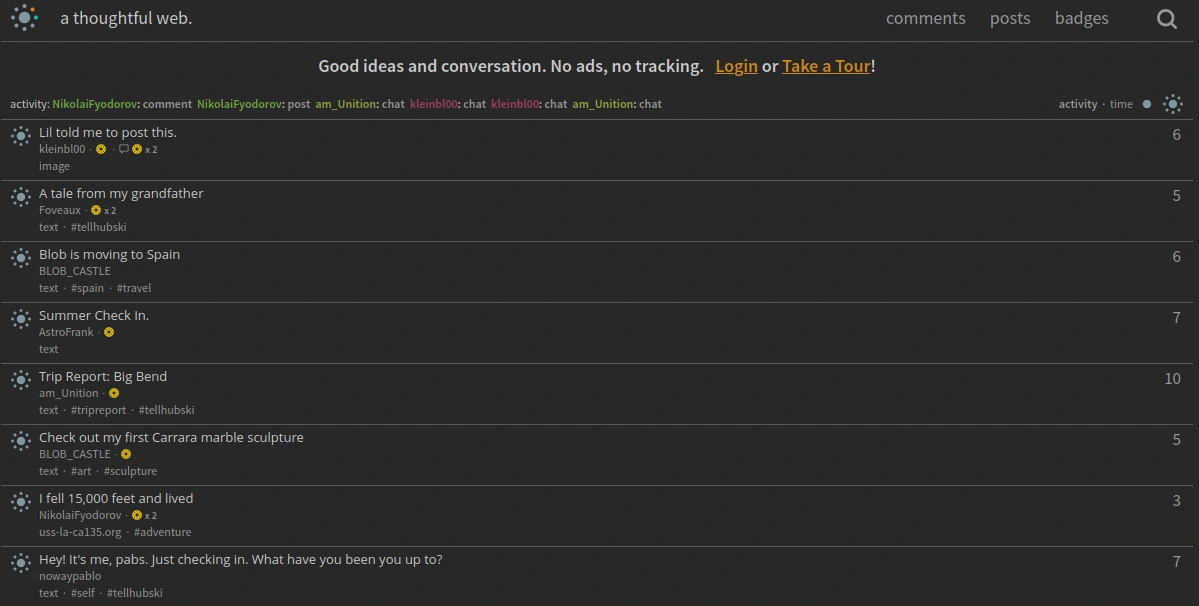The width and height of the screenshot is (1199, 606).
Task: Click share wheel beside 'Lil told me to post this'
Action: [x=21, y=136]
